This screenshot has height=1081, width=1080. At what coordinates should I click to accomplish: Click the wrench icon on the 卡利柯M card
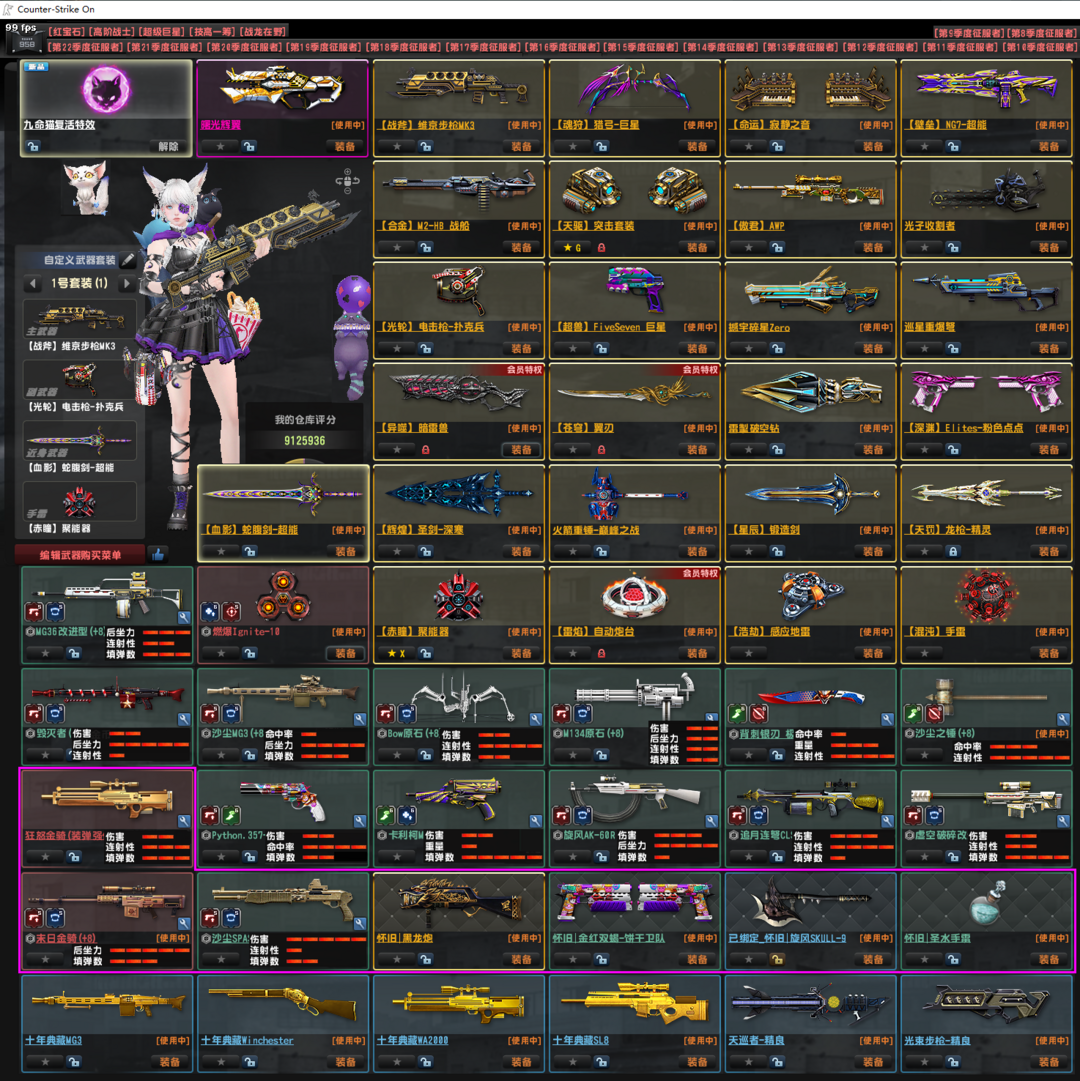coord(536,821)
